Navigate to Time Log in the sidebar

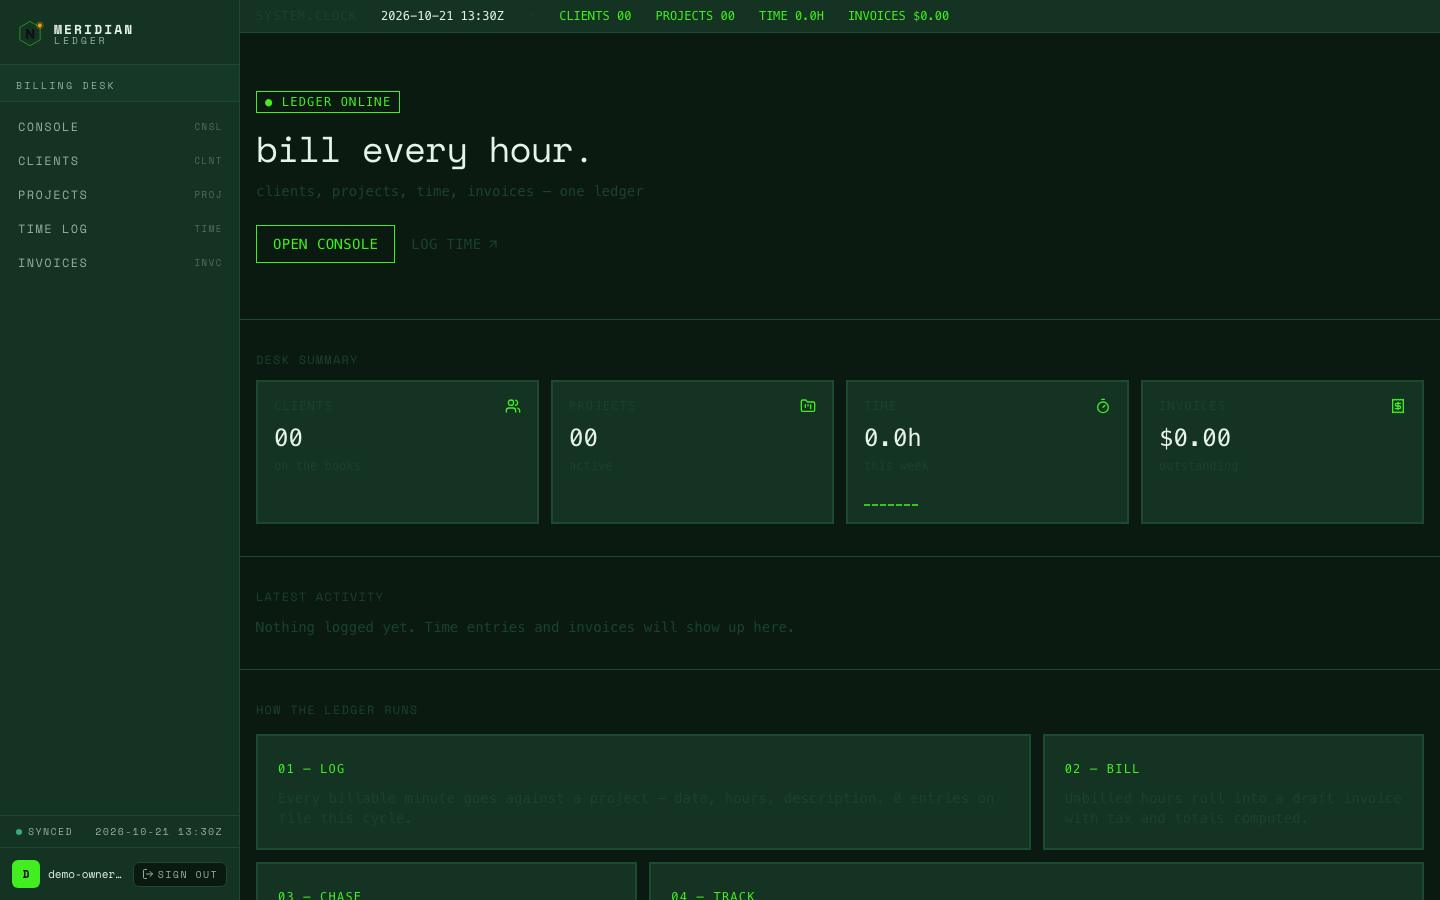coord(120,229)
